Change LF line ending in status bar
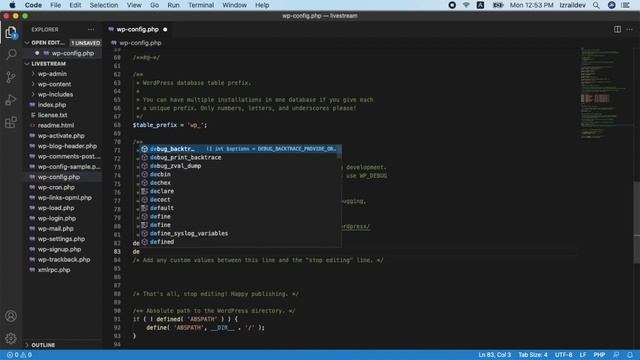This screenshot has height=360, width=640. tap(582, 355)
